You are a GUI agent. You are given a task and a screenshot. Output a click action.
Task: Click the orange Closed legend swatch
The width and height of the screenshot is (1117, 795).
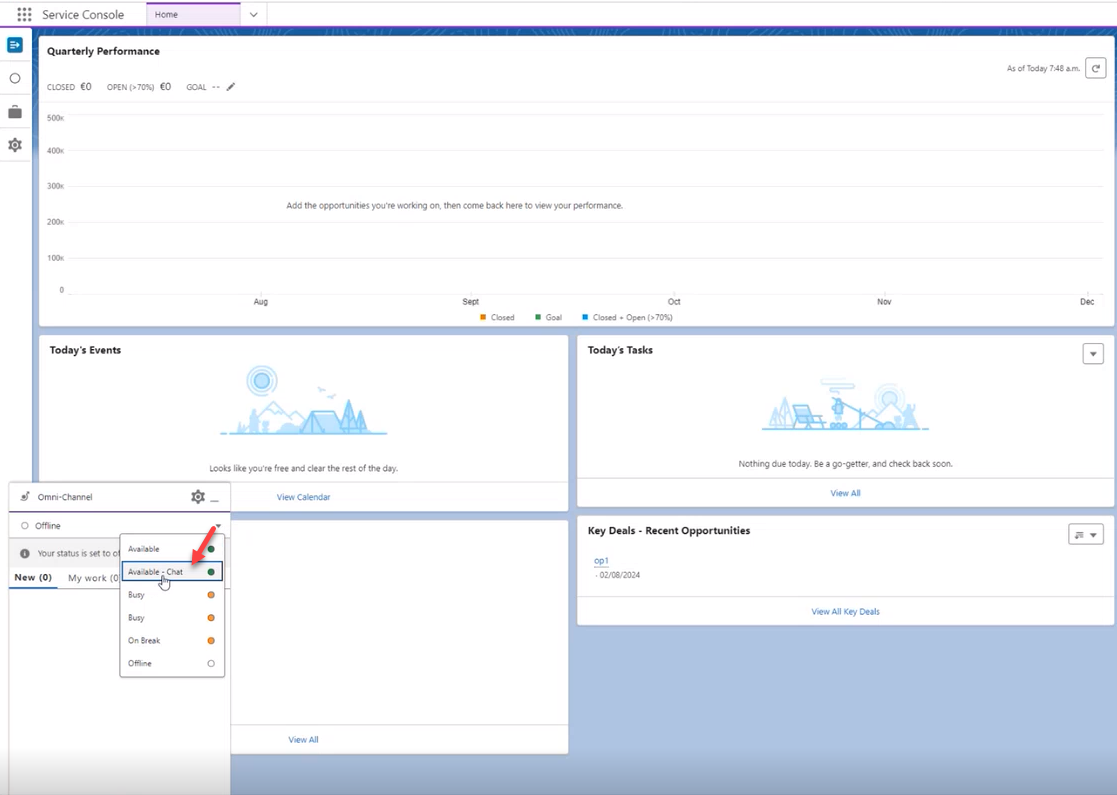pyautogui.click(x=483, y=317)
